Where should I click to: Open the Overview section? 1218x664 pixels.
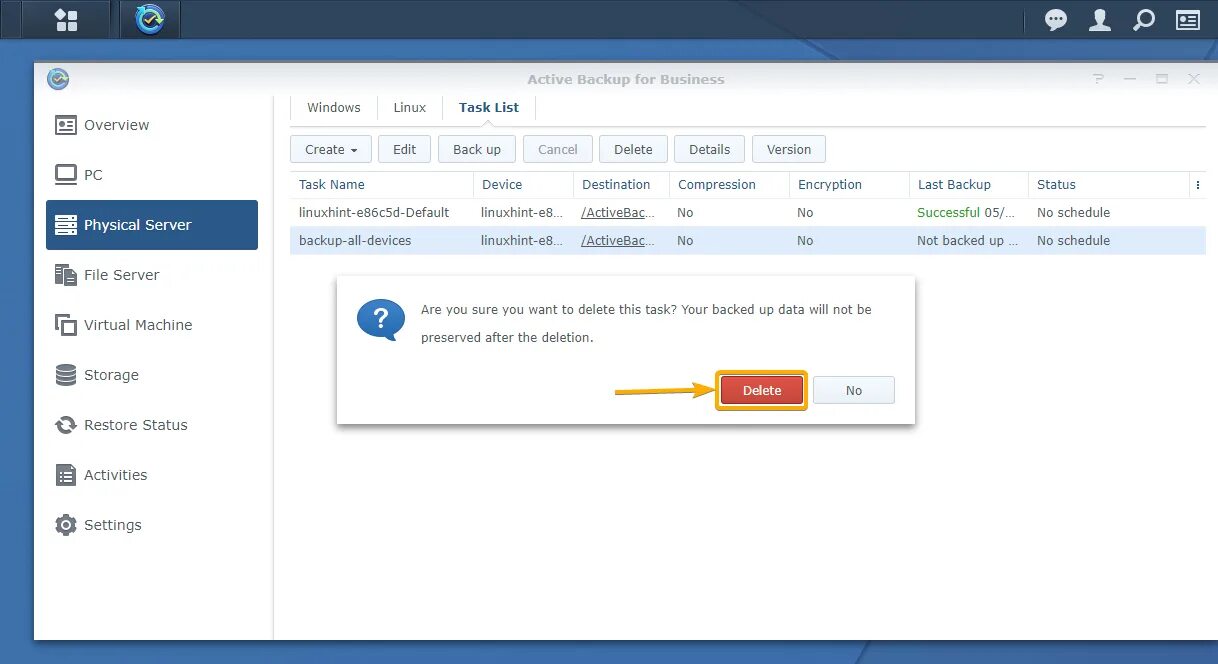tap(116, 125)
